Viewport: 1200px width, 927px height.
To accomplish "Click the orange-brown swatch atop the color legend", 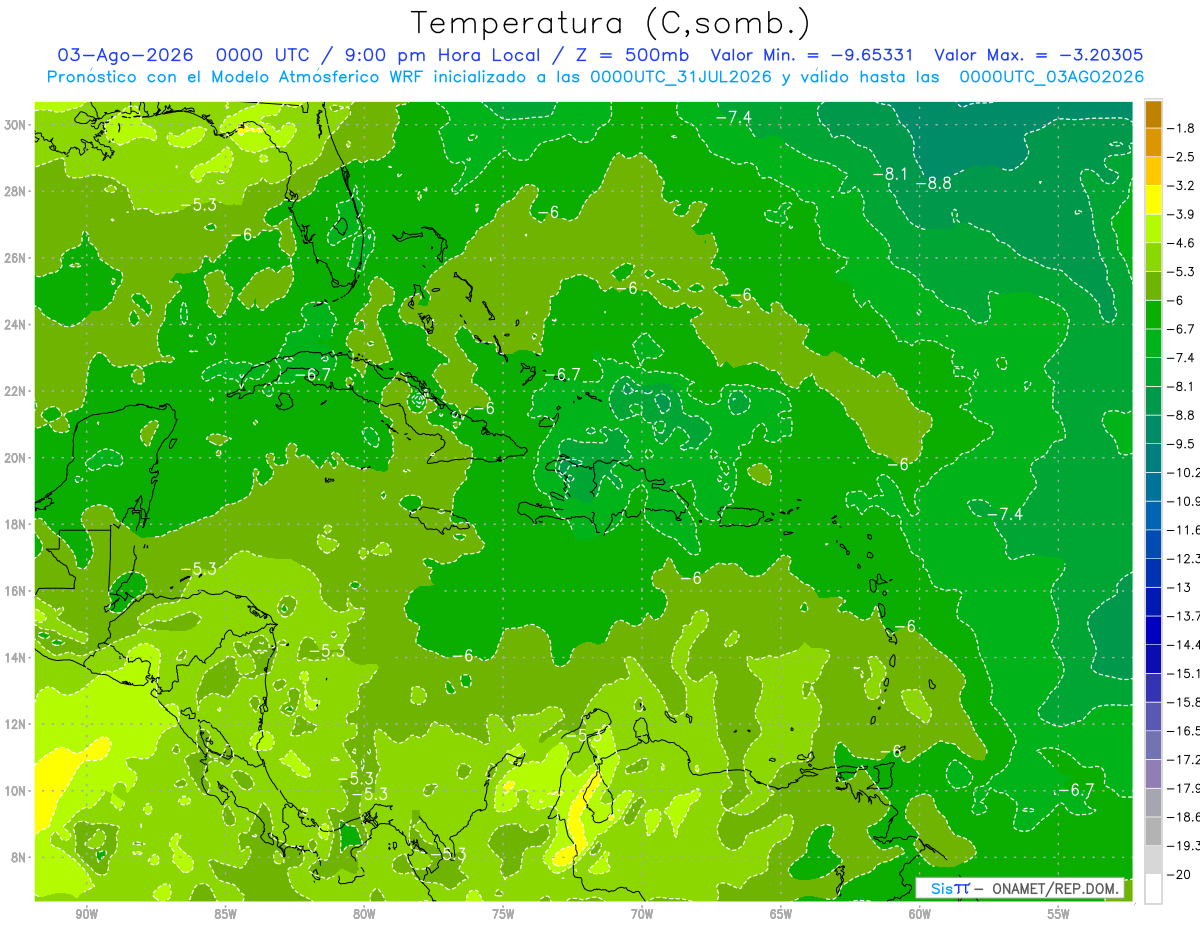I will pyautogui.click(x=1153, y=113).
